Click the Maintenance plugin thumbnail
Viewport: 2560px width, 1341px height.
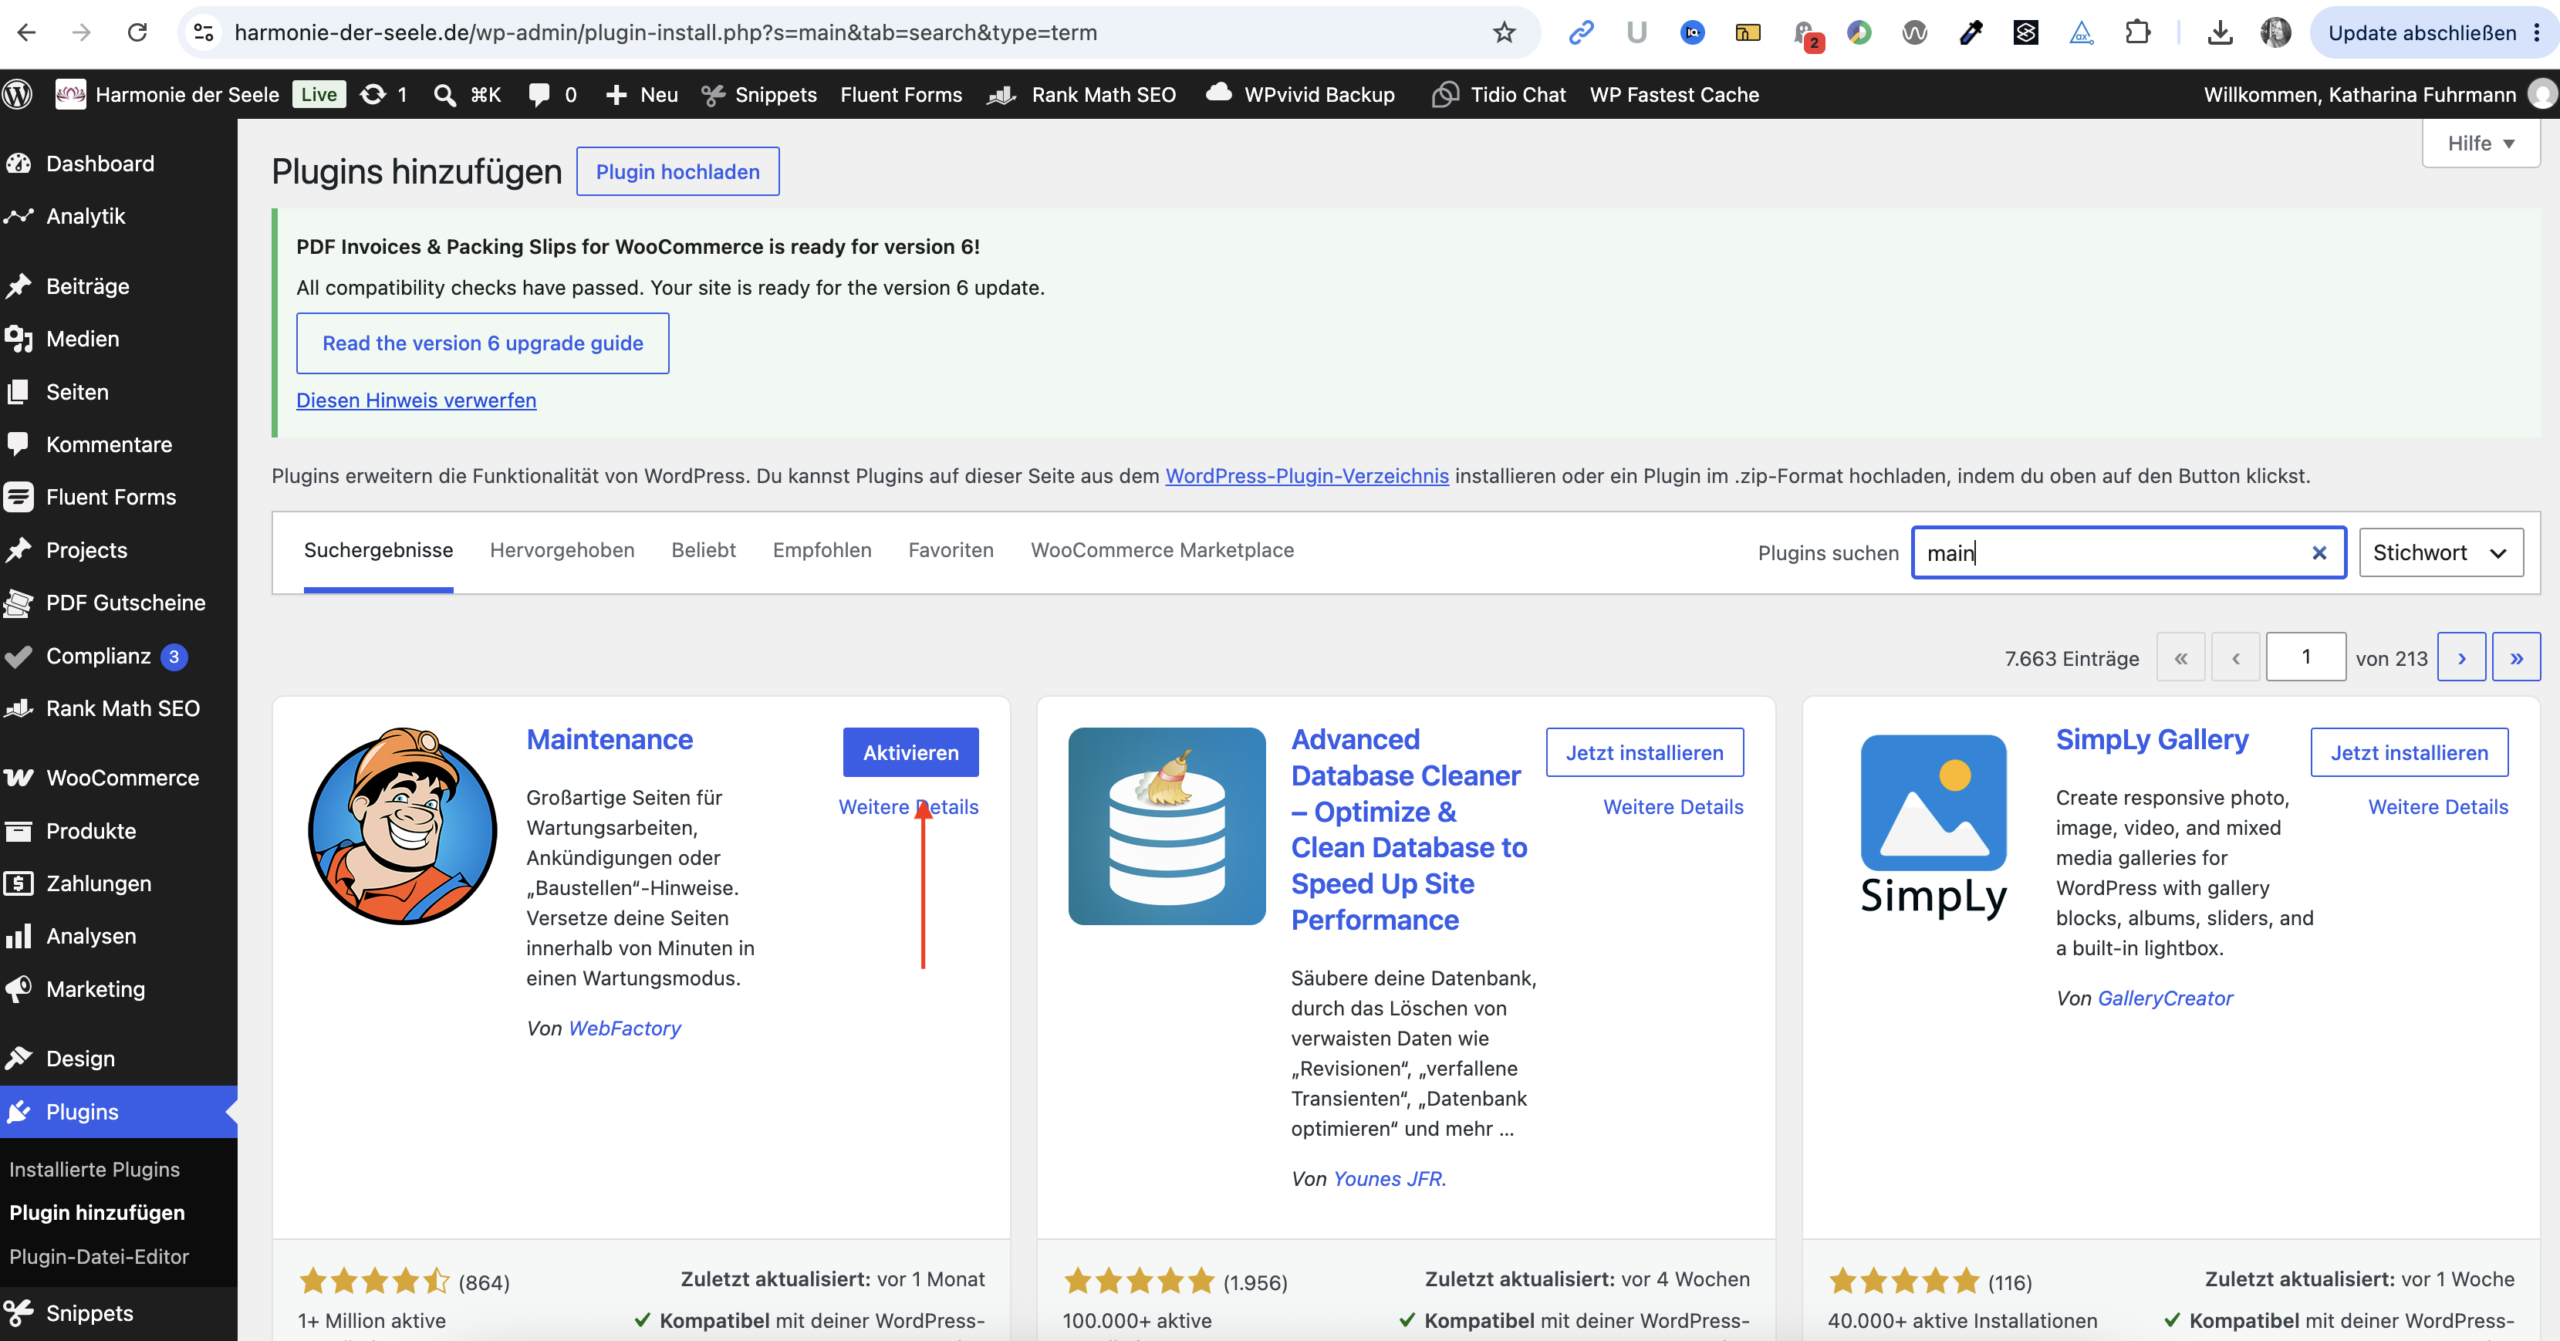(402, 826)
